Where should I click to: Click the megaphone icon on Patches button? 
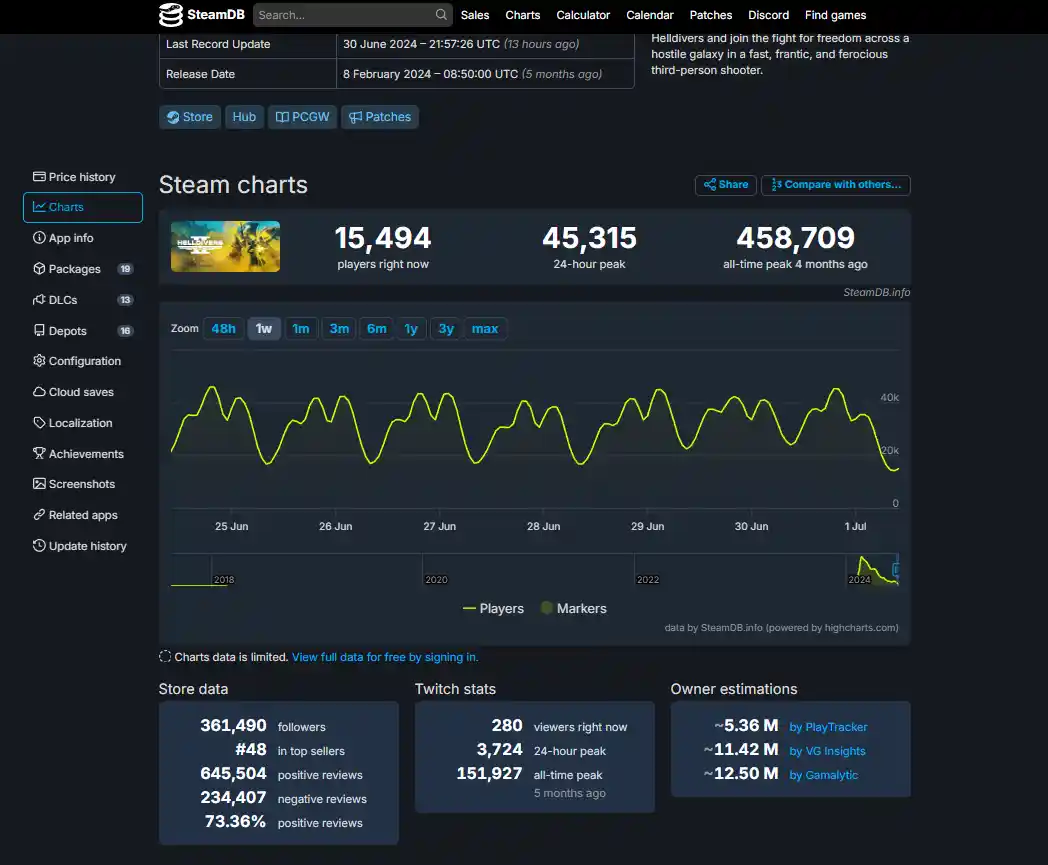[356, 117]
